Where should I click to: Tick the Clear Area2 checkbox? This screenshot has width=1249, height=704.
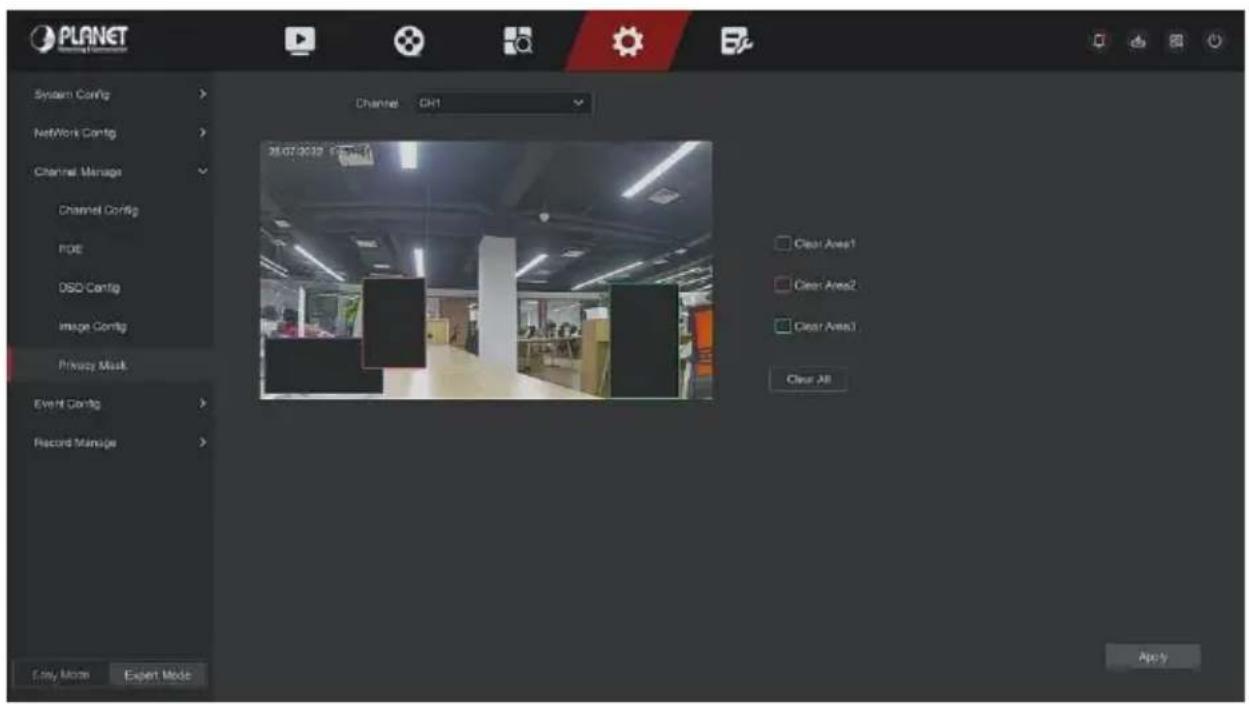point(784,284)
